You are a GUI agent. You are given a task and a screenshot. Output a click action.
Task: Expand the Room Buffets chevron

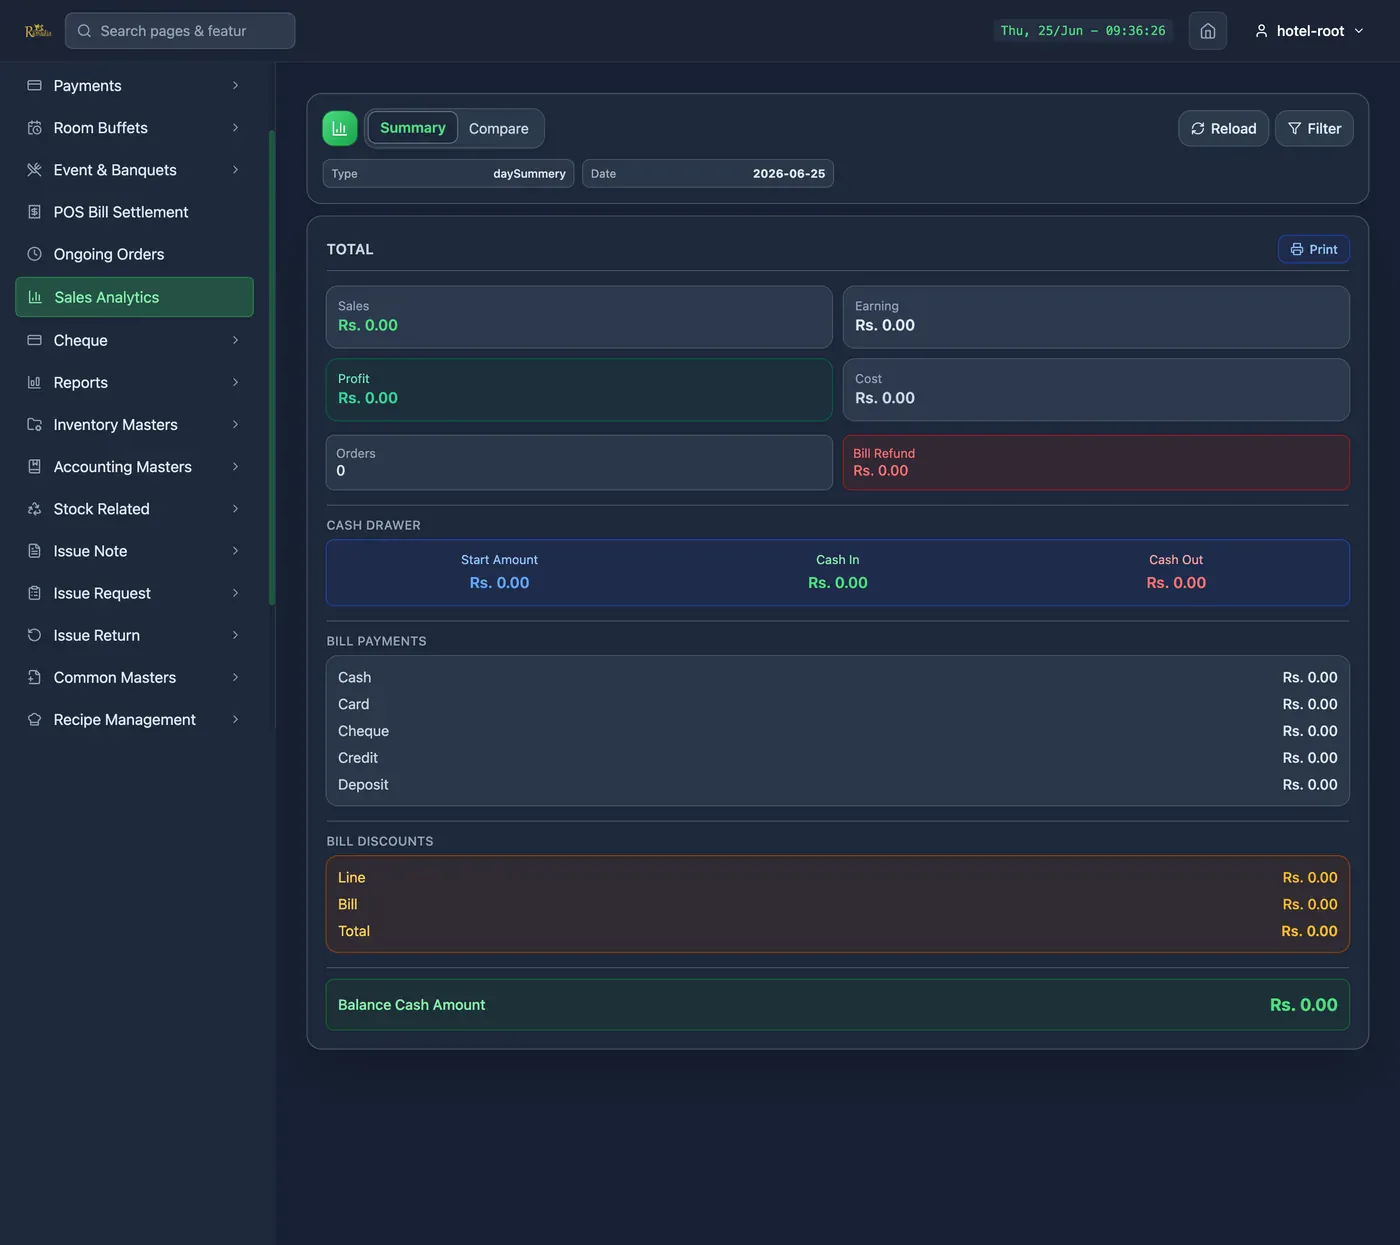(235, 128)
